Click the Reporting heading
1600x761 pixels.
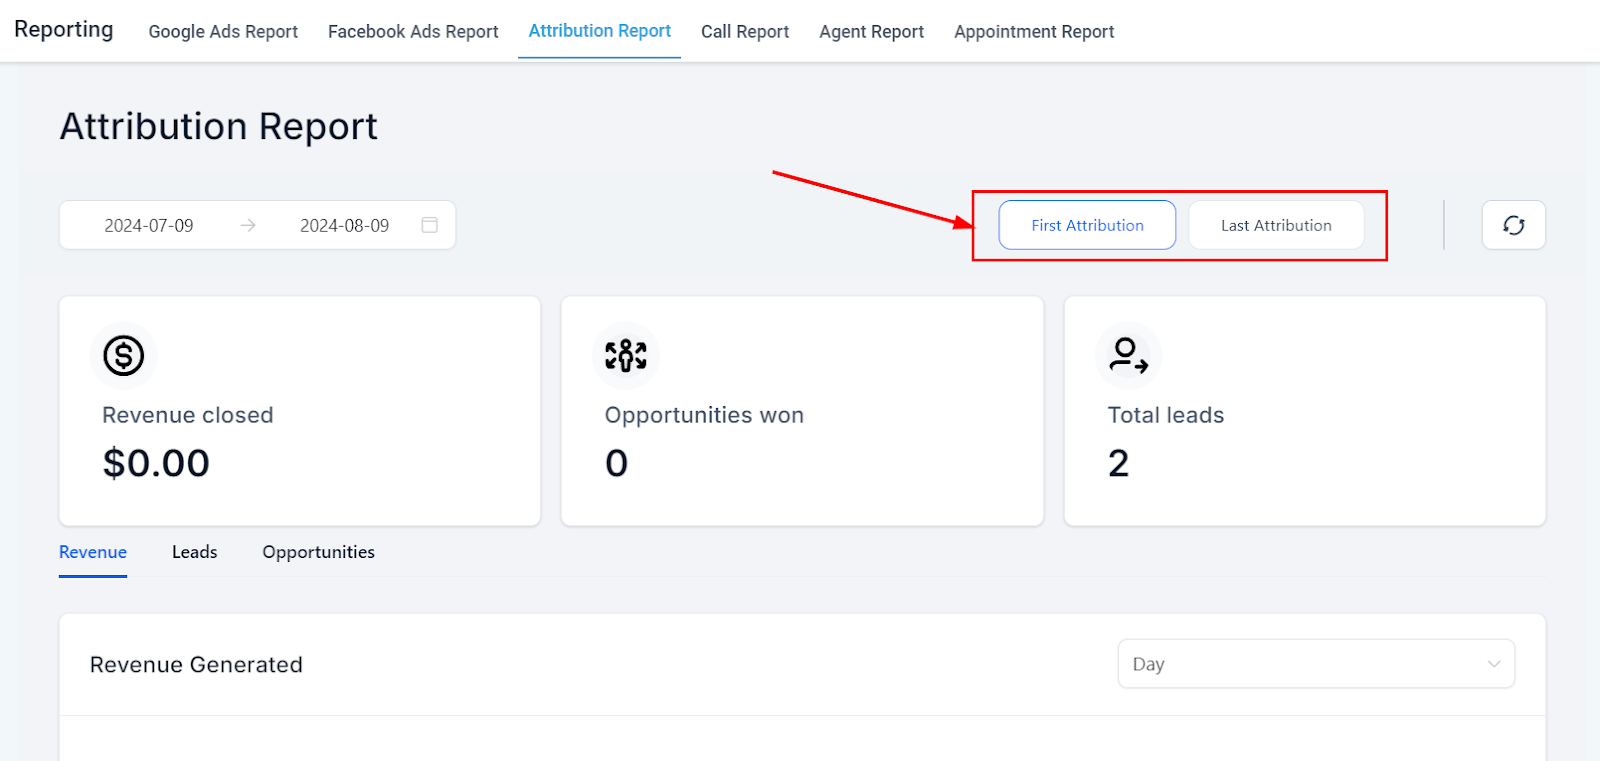tap(64, 29)
